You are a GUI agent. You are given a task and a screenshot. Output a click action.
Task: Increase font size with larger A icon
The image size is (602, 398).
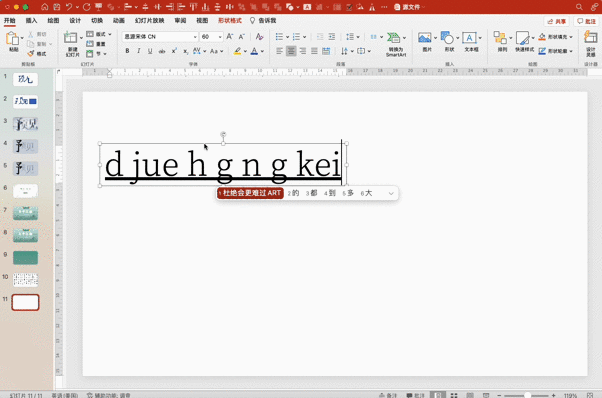[230, 36]
